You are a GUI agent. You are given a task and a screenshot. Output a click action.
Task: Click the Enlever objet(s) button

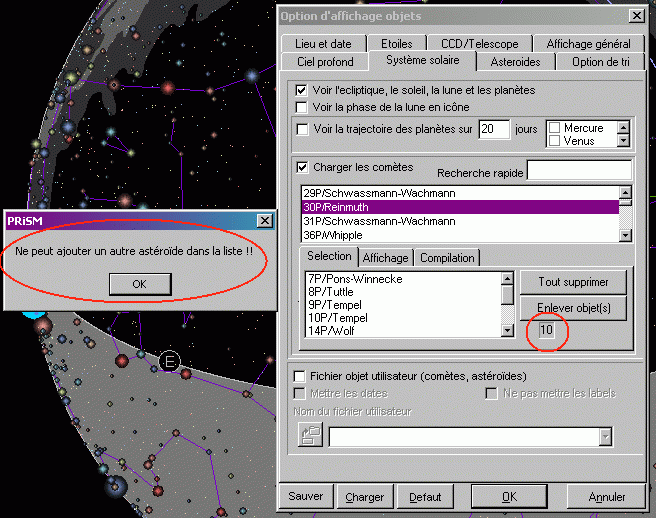[568, 306]
